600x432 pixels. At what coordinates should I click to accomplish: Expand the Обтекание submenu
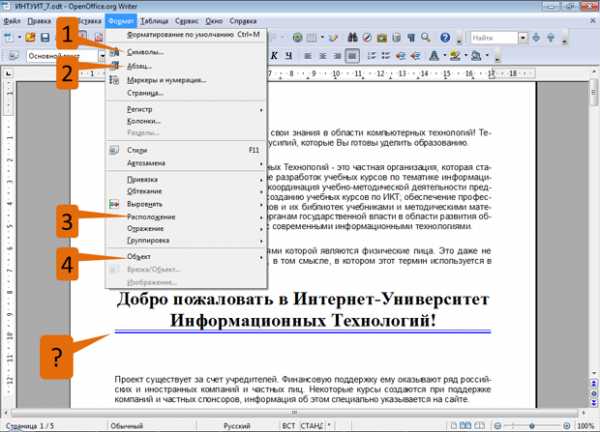point(186,191)
